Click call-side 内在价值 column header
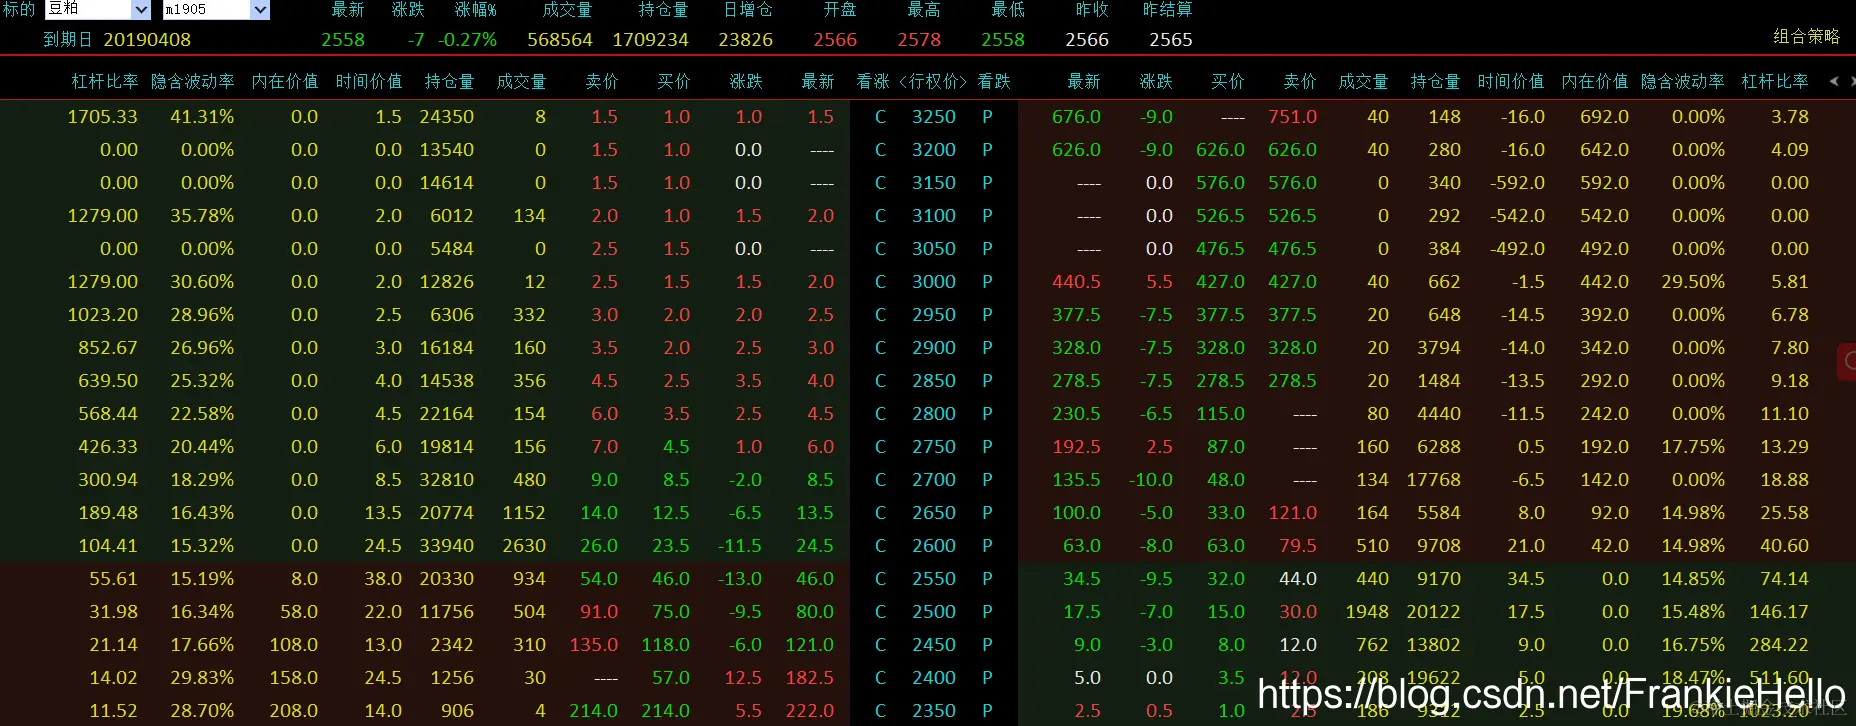1856x726 pixels. tap(285, 81)
